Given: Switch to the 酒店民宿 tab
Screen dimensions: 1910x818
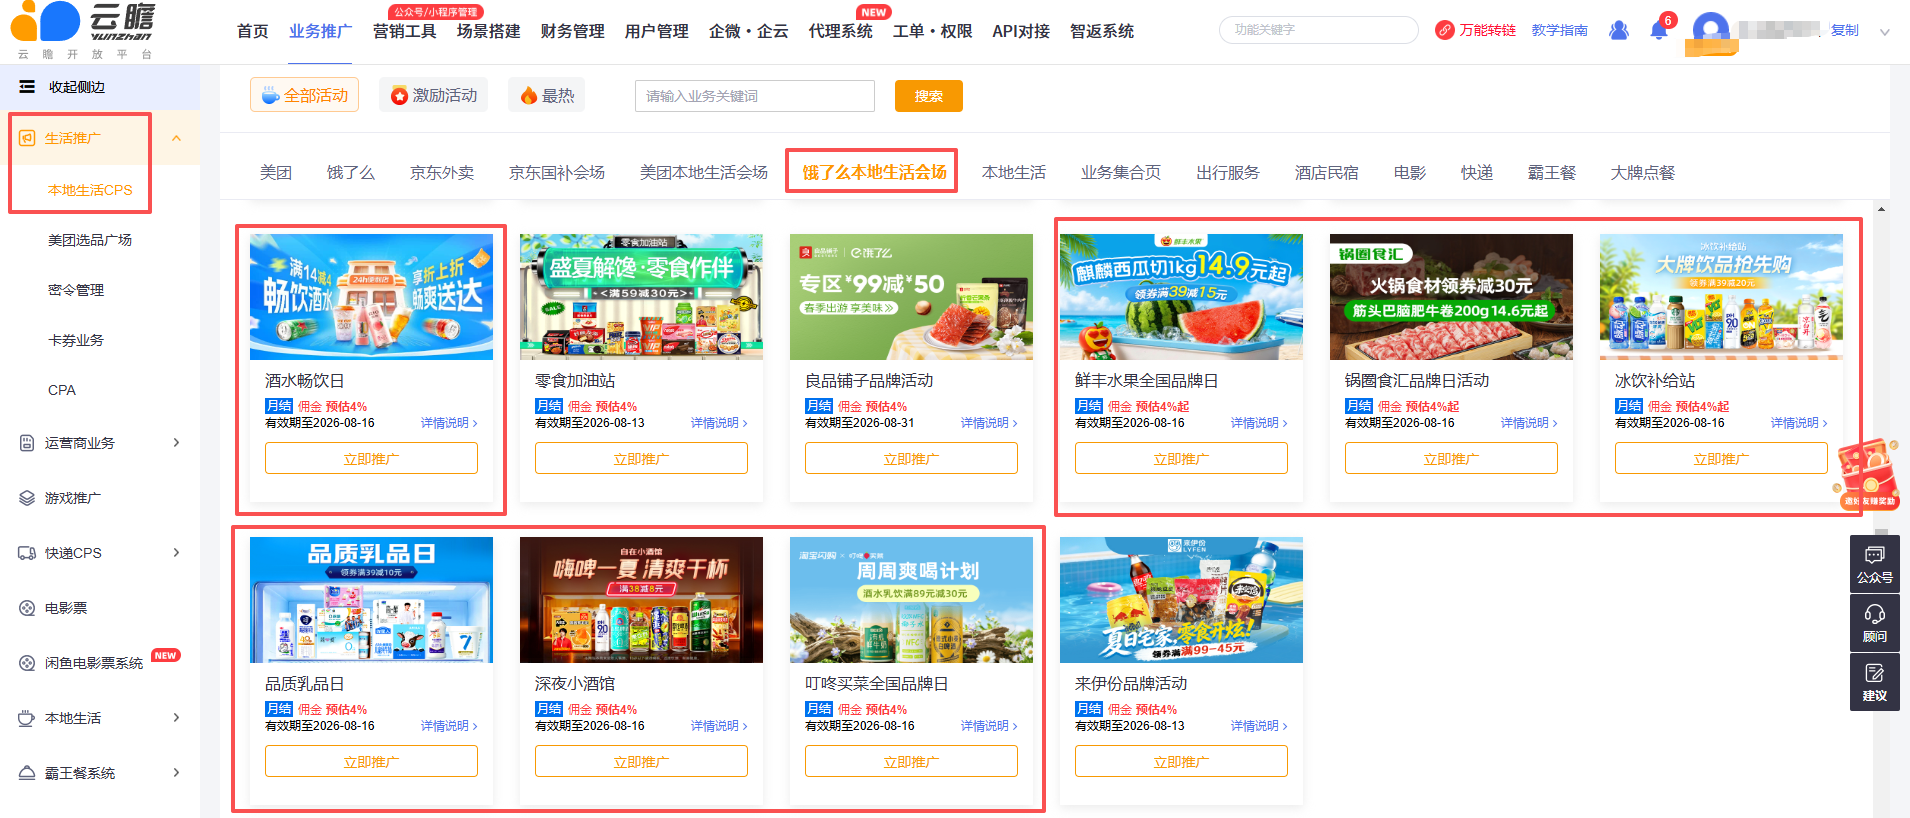Looking at the screenshot, I should 1327,172.
